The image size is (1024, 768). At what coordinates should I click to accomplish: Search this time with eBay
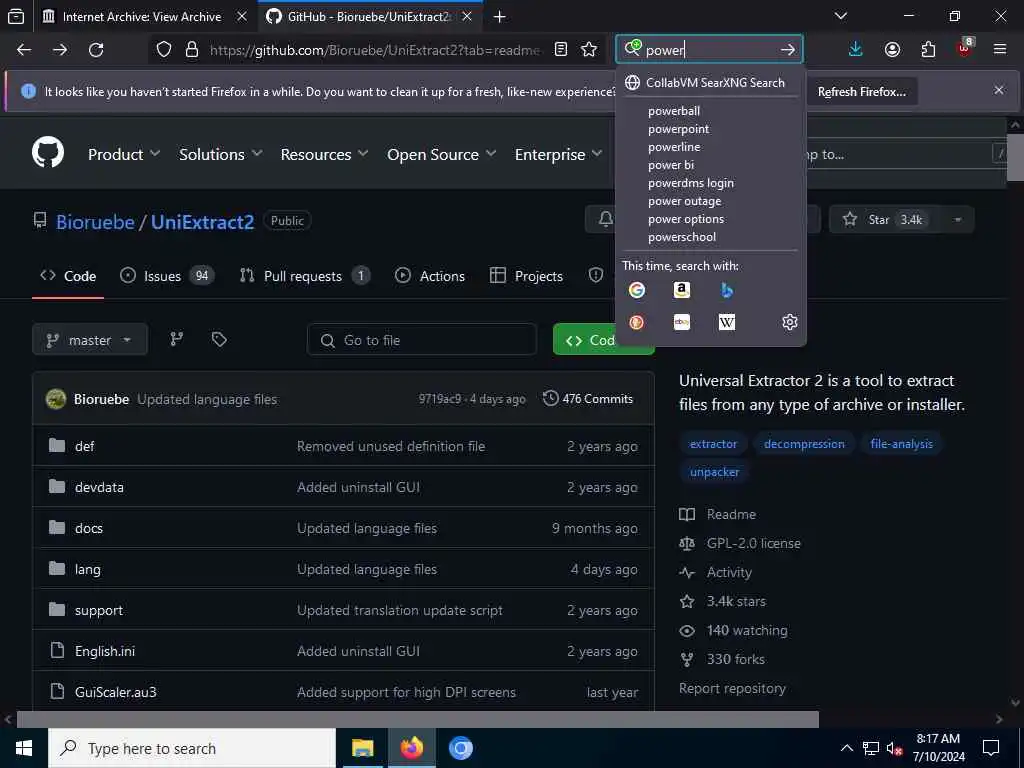pos(682,322)
